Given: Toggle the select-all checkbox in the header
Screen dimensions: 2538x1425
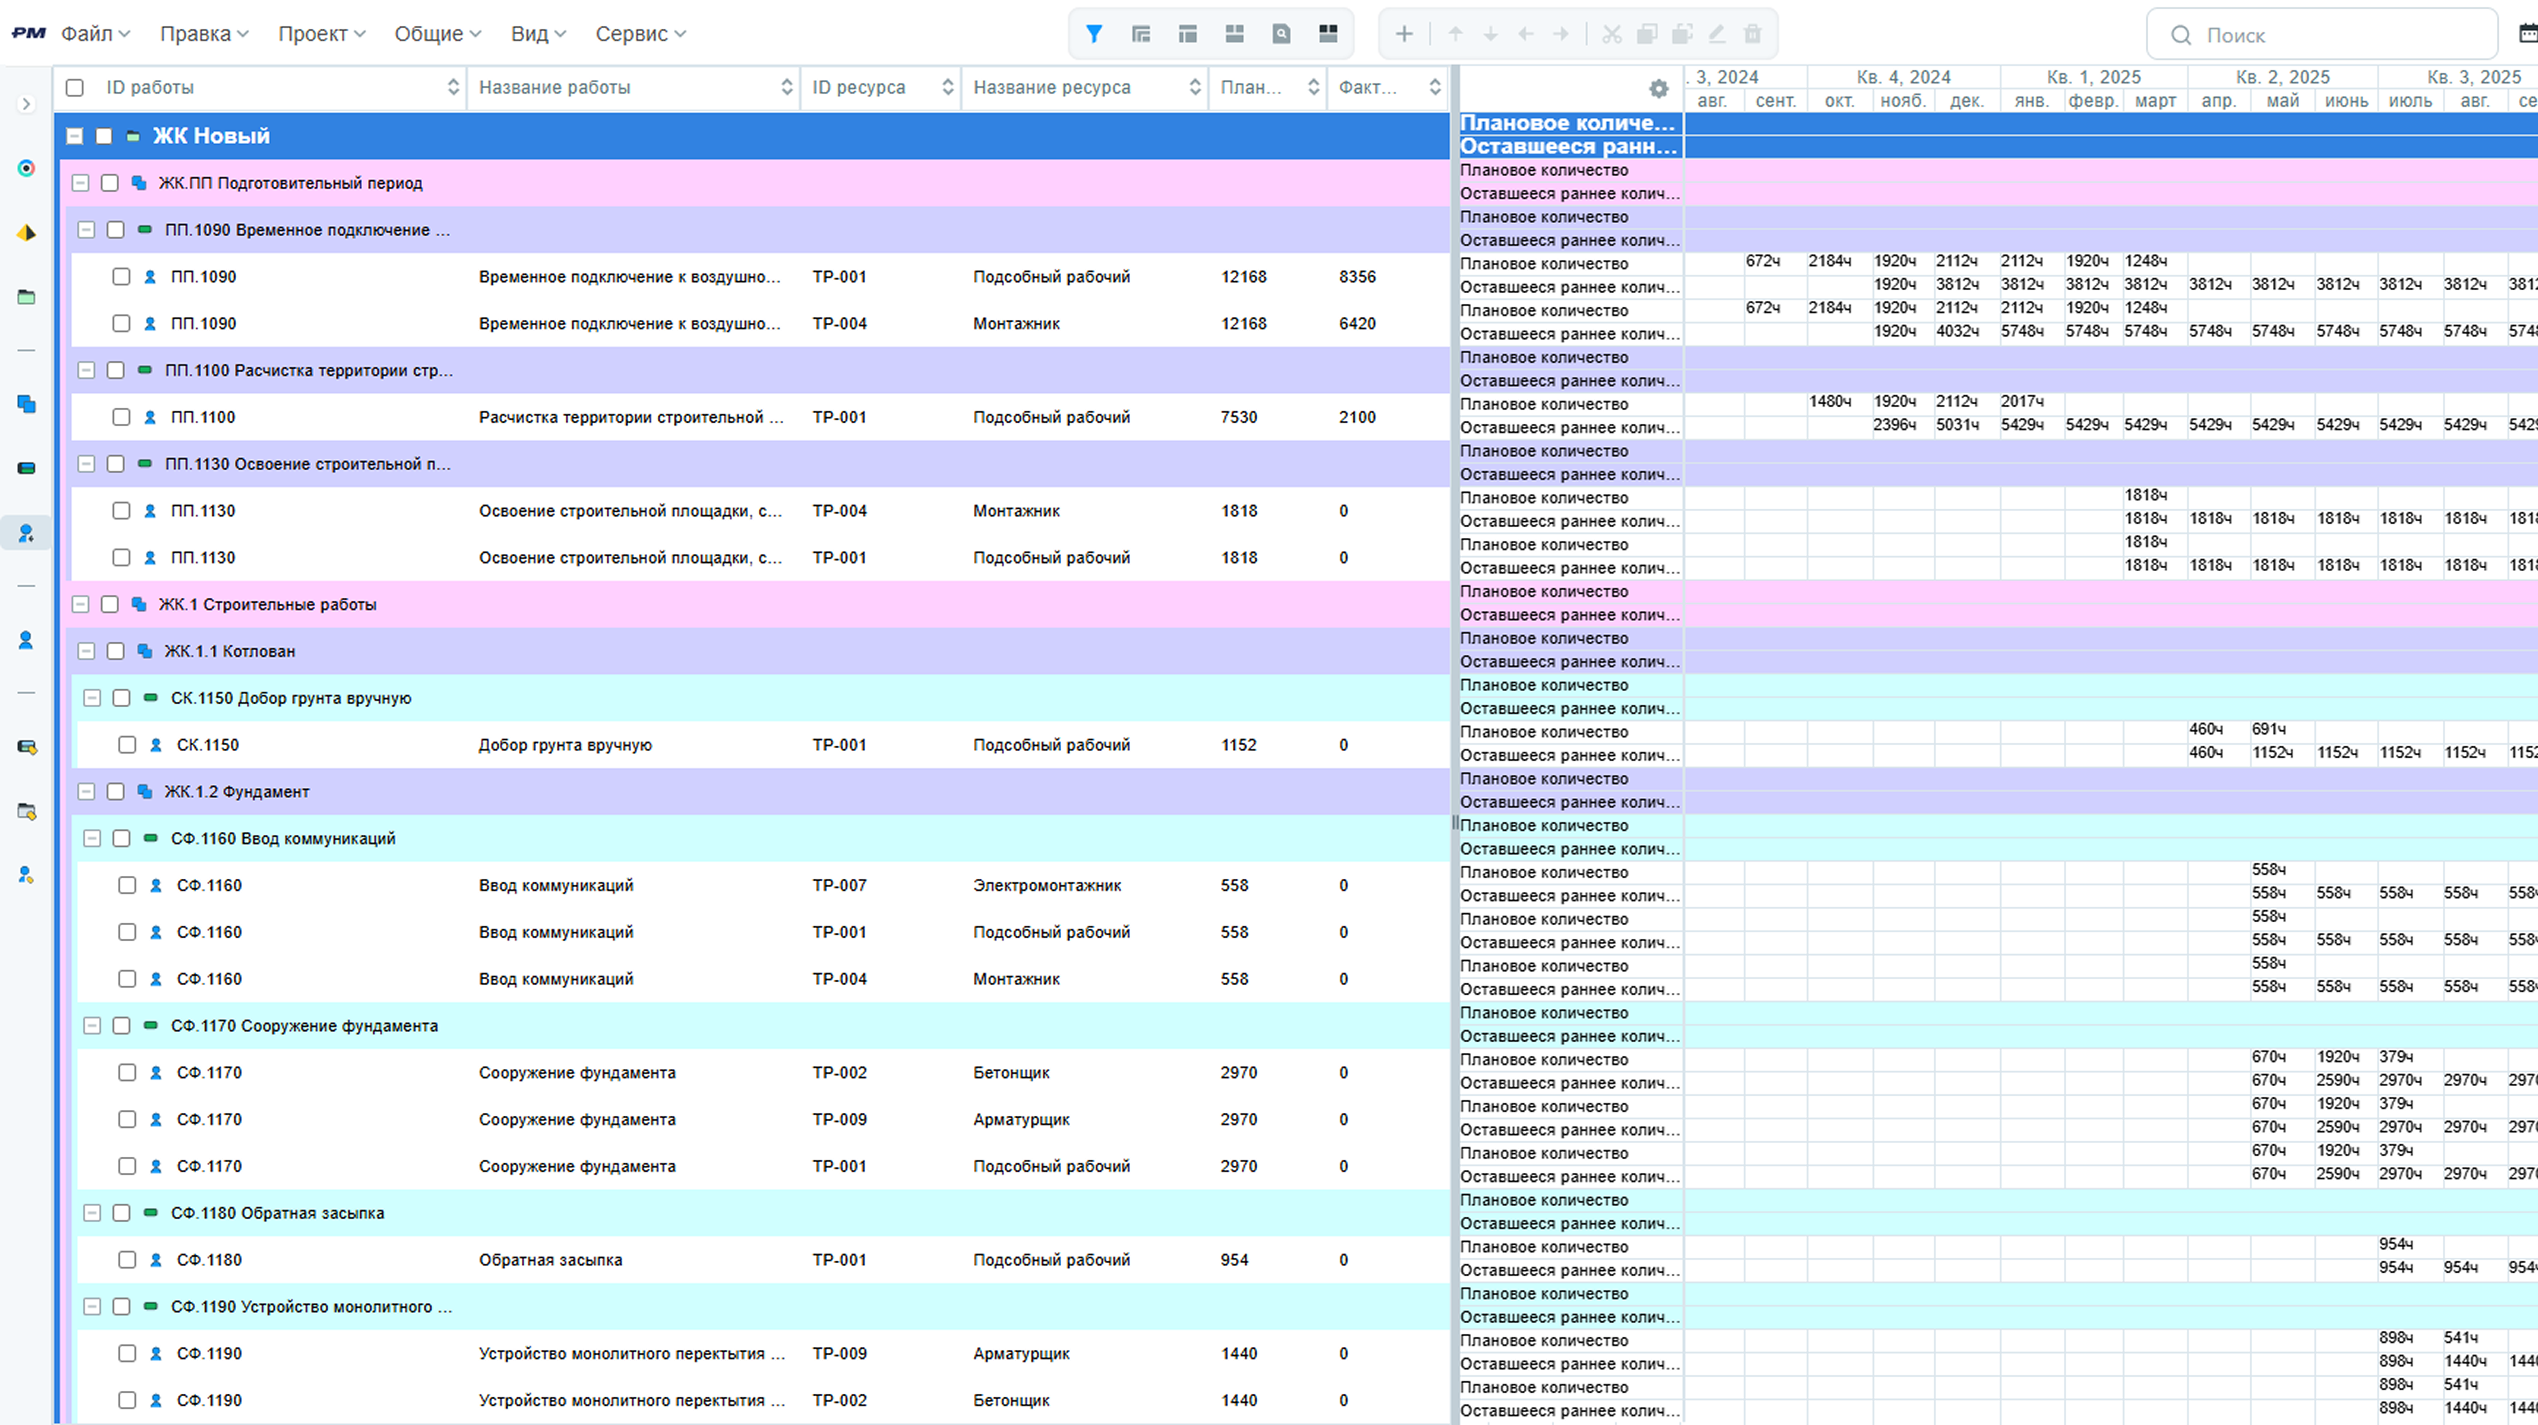Looking at the screenshot, I should pyautogui.click(x=75, y=88).
